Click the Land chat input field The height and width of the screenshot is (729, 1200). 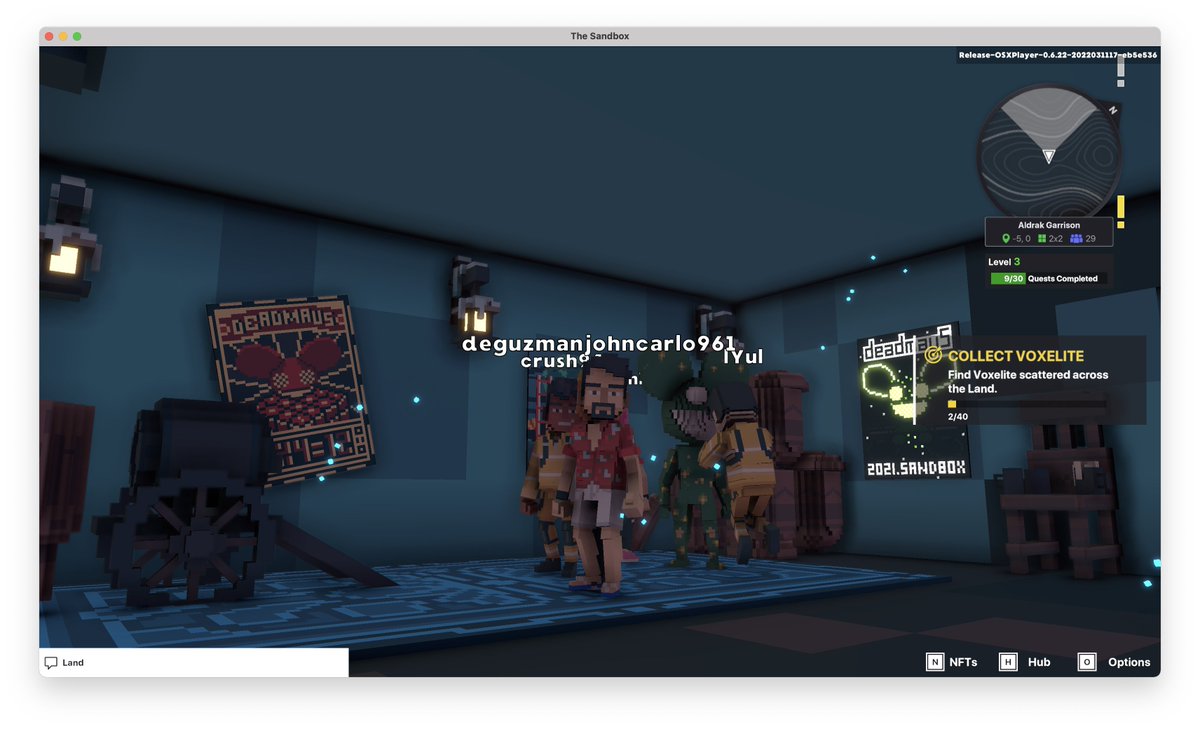coord(194,662)
